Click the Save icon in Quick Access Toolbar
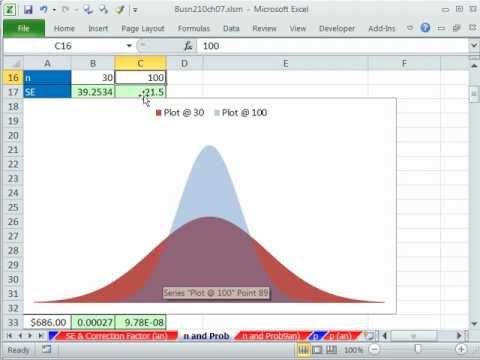This screenshot has height=360, width=480. point(28,10)
